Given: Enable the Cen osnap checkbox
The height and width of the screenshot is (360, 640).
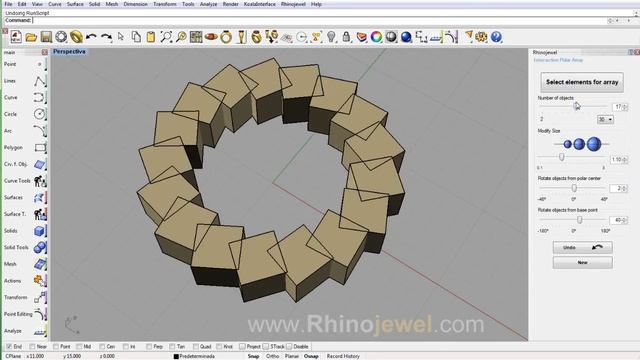Looking at the screenshot, I should pos(102,347).
